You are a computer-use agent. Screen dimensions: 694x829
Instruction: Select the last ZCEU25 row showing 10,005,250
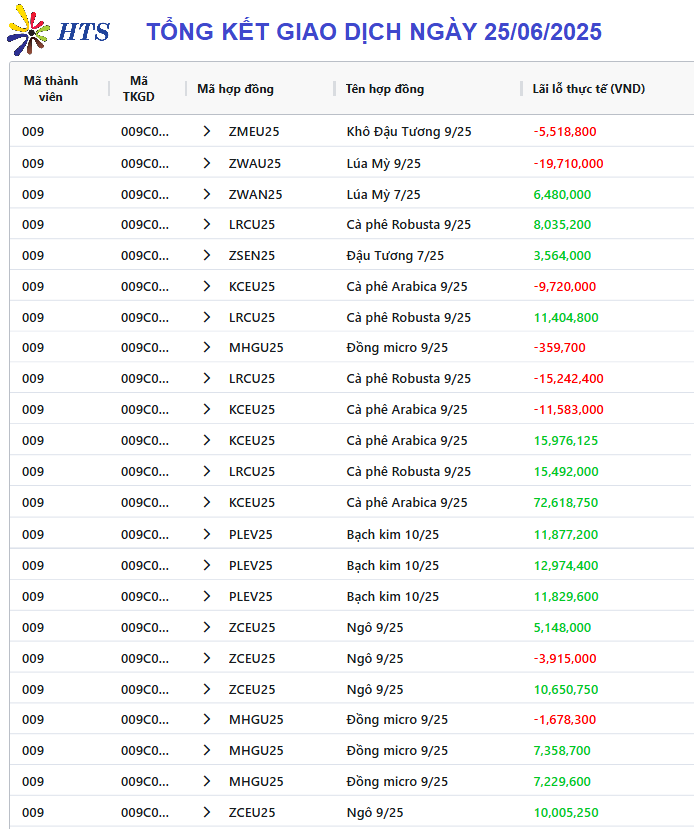click(351, 812)
